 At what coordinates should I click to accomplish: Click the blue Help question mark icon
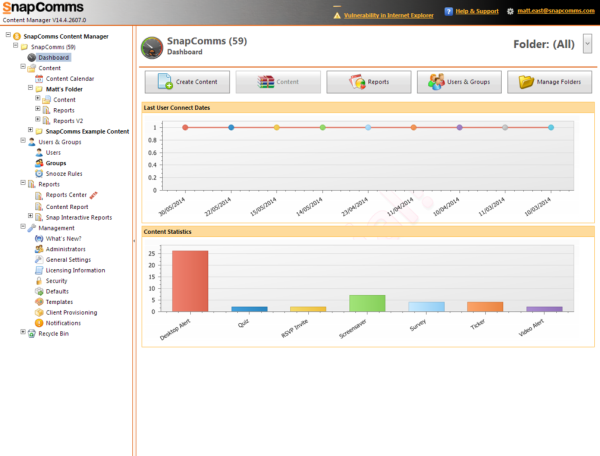(448, 11)
